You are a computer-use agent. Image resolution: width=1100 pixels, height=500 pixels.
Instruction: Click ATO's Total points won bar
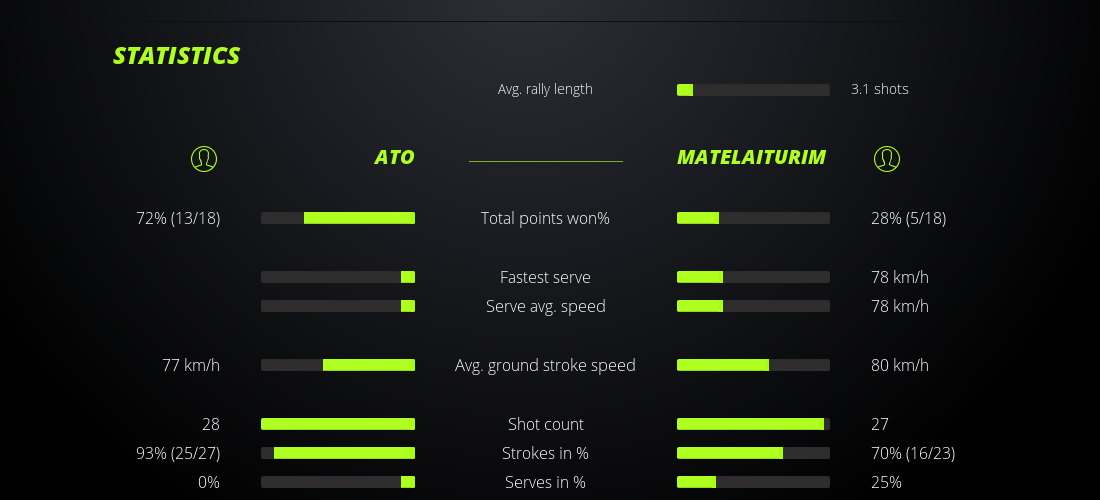(x=338, y=218)
